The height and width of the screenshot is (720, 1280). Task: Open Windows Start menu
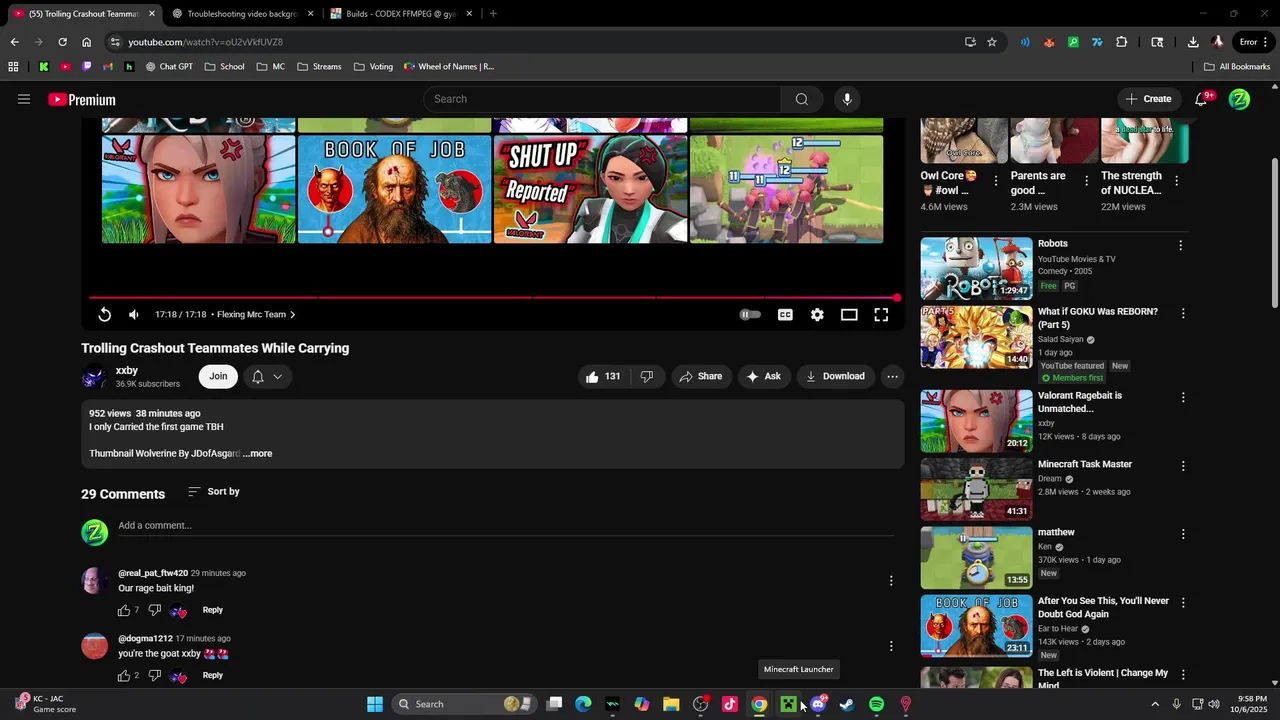pyautogui.click(x=375, y=704)
